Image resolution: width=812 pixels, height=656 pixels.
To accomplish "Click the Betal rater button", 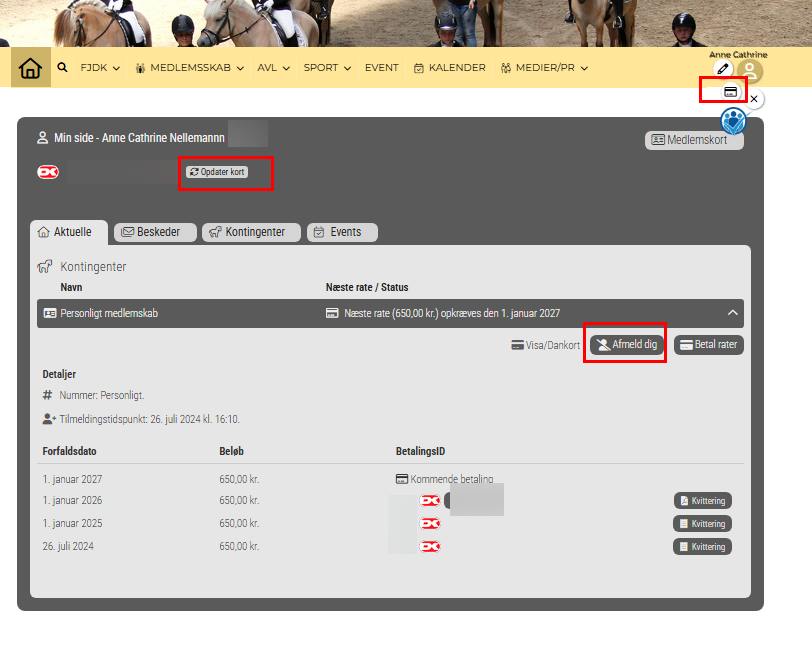I will (709, 345).
